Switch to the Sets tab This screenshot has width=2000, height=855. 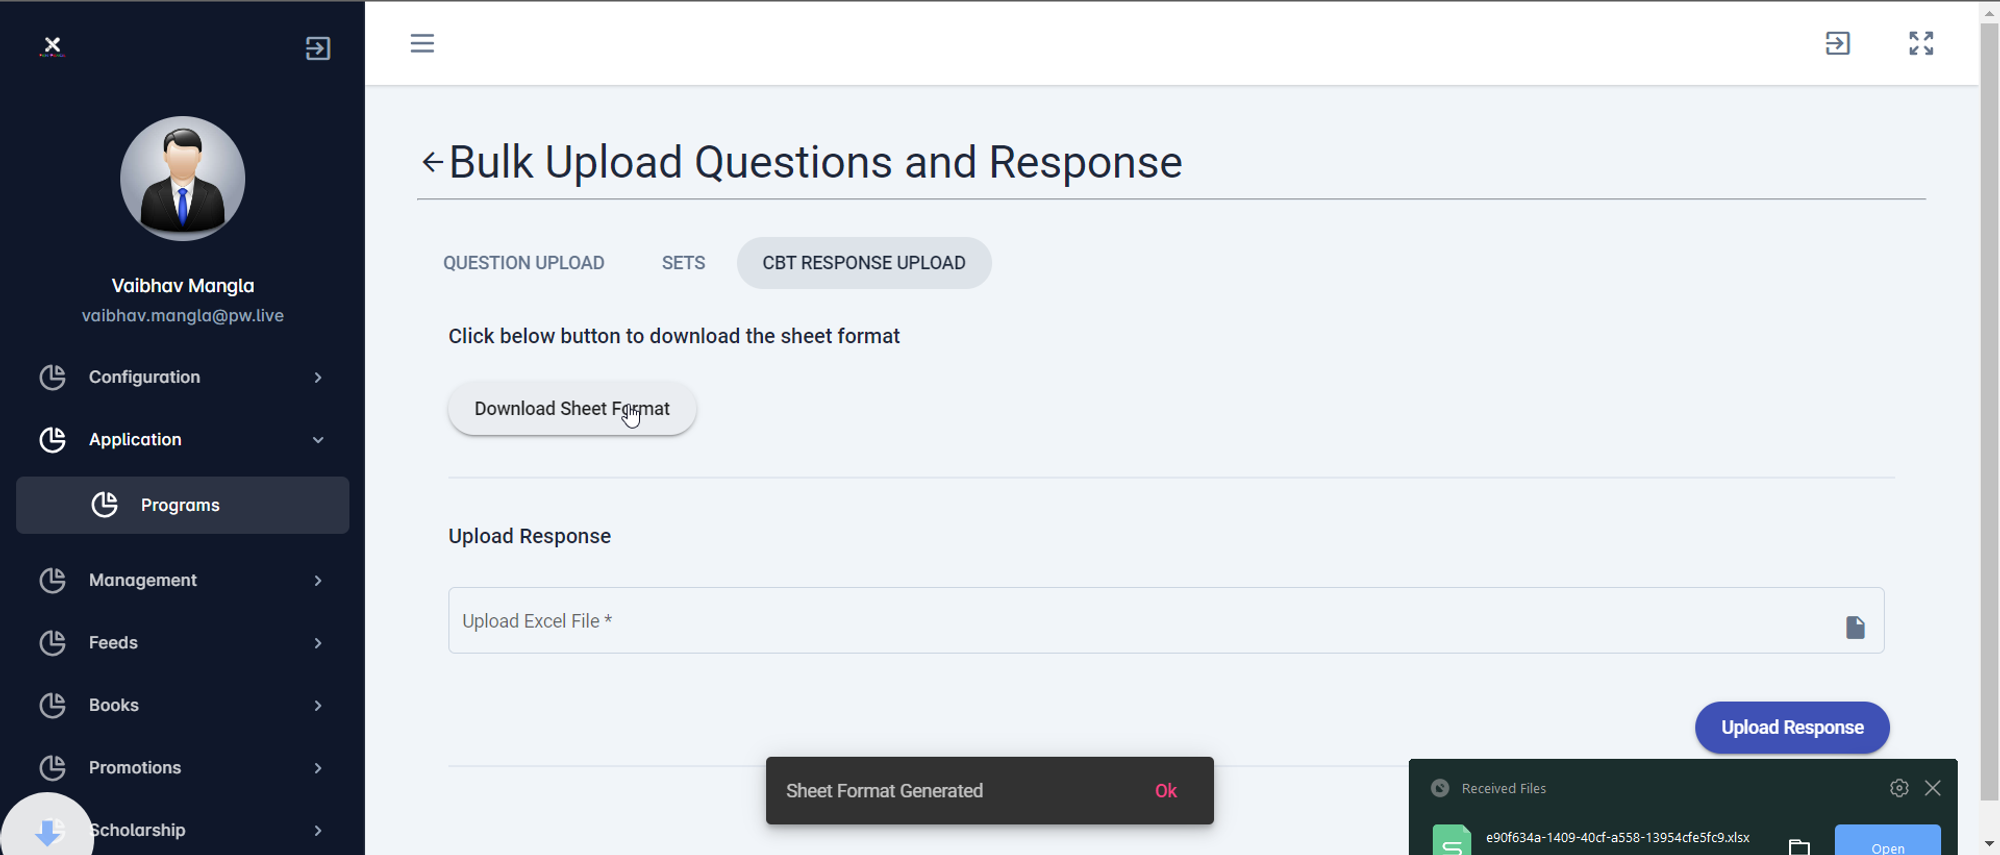coord(683,263)
